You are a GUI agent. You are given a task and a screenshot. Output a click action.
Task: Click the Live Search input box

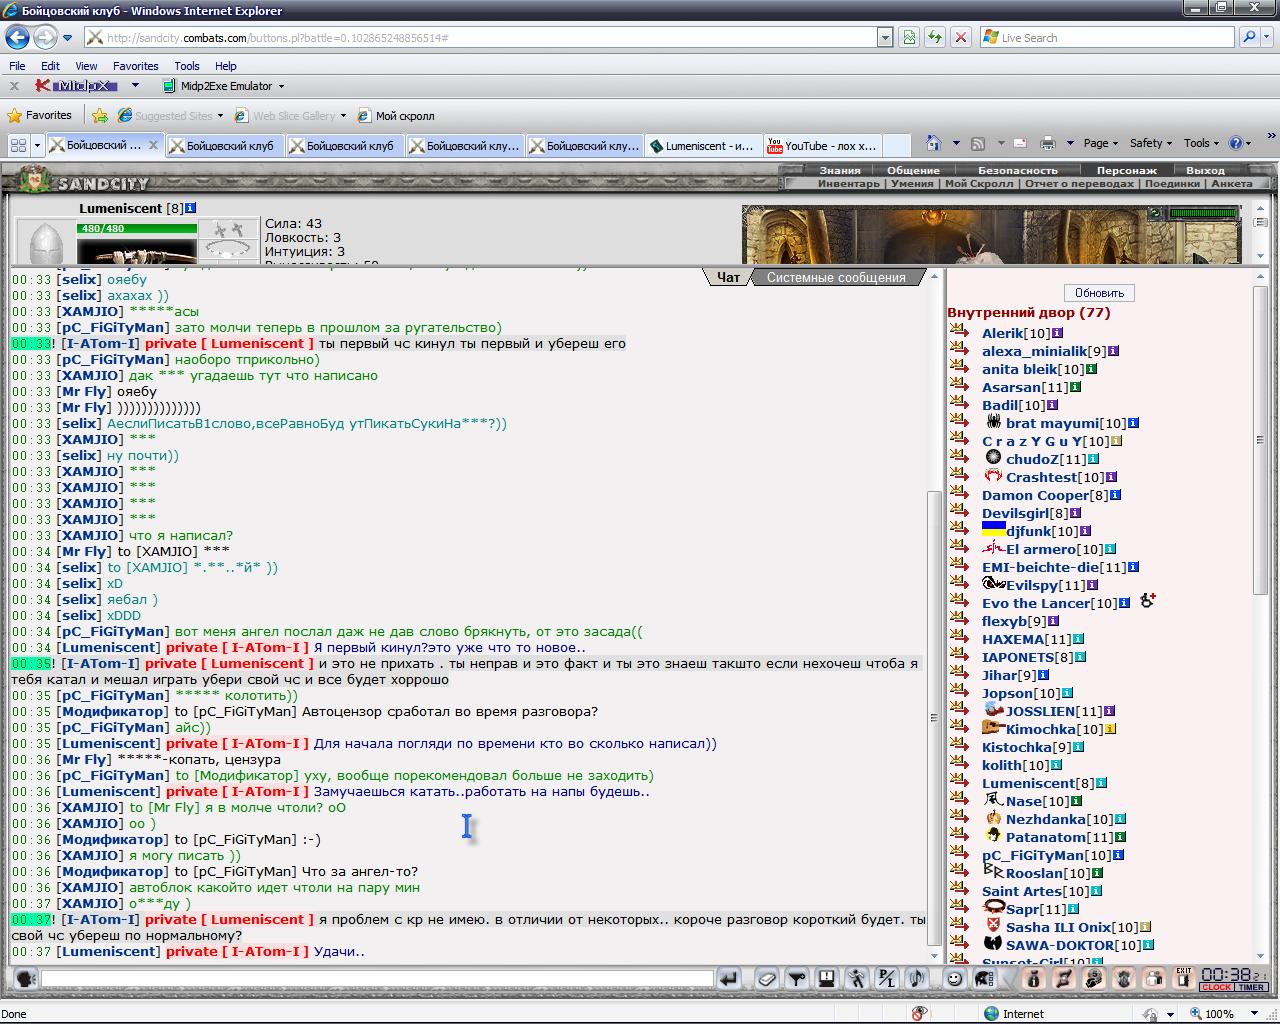1108,38
